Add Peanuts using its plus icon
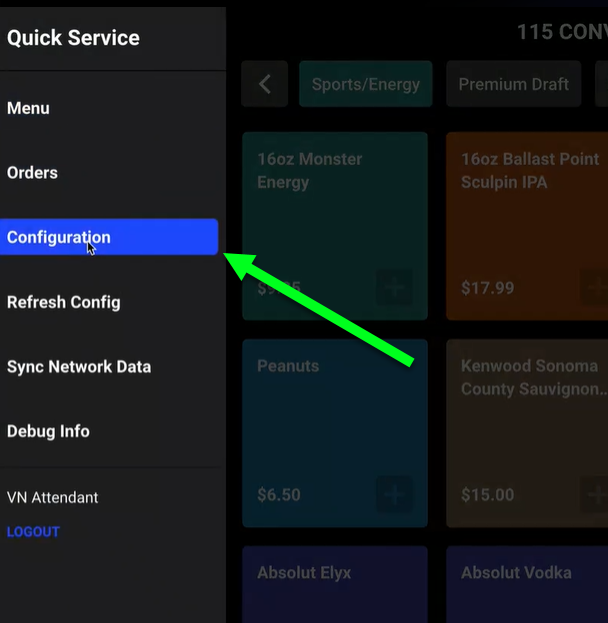The image size is (608, 623). click(394, 494)
